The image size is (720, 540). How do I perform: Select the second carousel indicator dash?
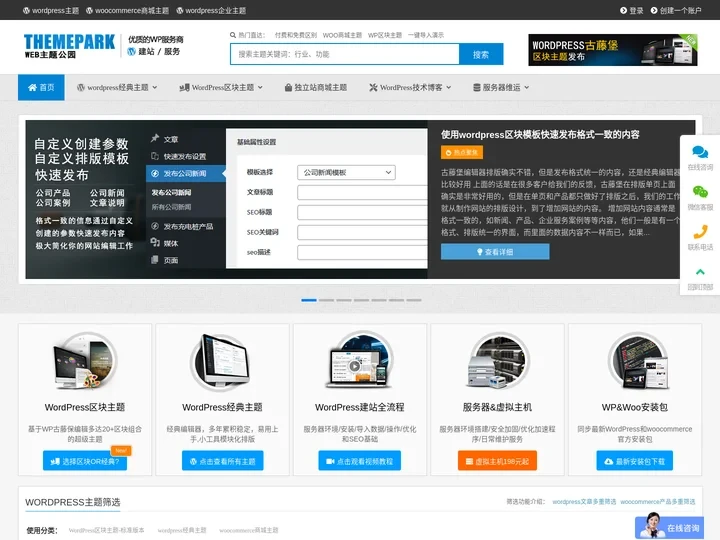pyautogui.click(x=326, y=300)
